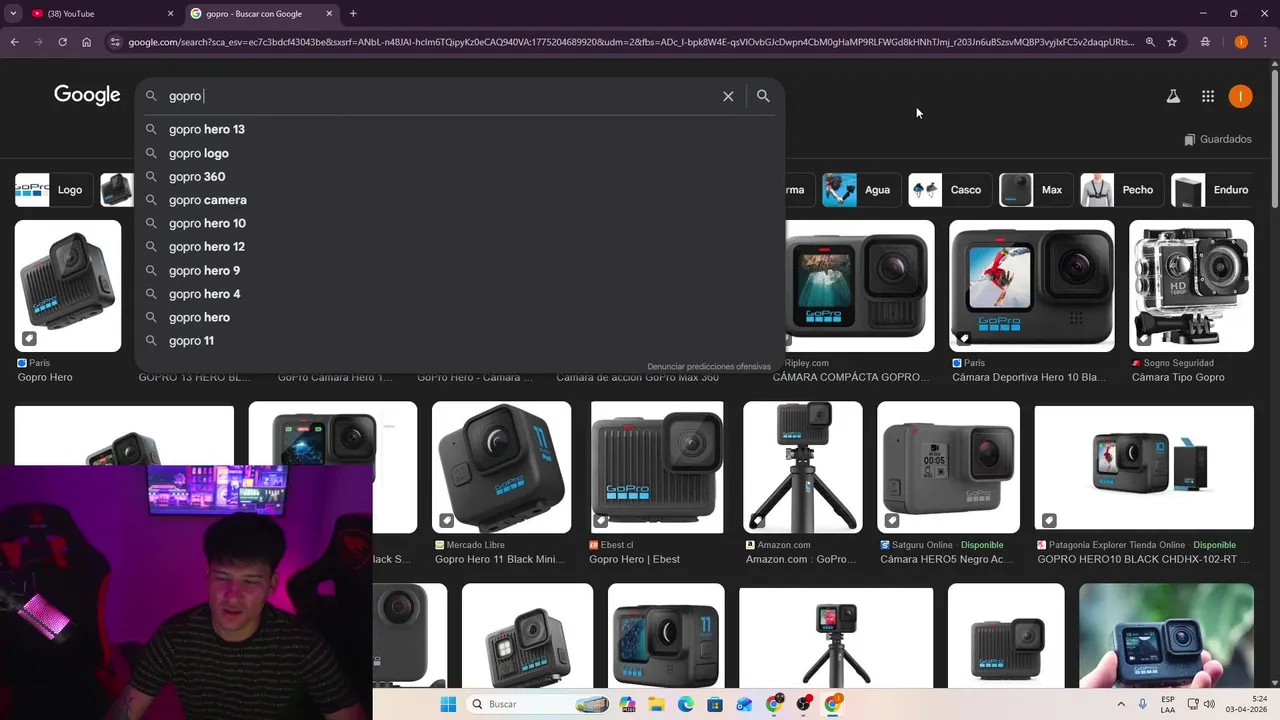The image size is (1280, 720).
Task: Show hidden system tray icons
Action: point(1120,704)
